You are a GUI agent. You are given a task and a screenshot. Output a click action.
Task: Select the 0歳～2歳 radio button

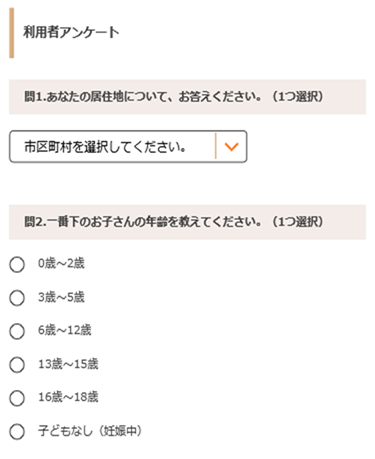coord(17,265)
